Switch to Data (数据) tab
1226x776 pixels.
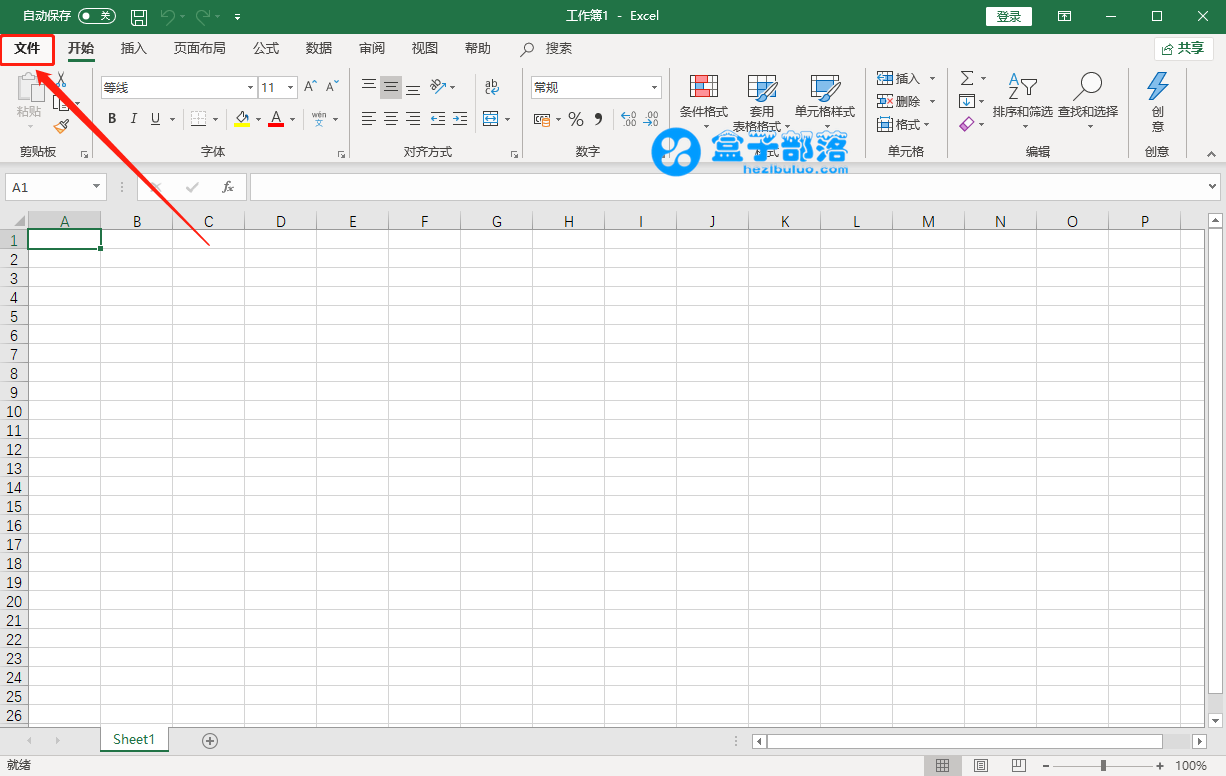pyautogui.click(x=319, y=48)
